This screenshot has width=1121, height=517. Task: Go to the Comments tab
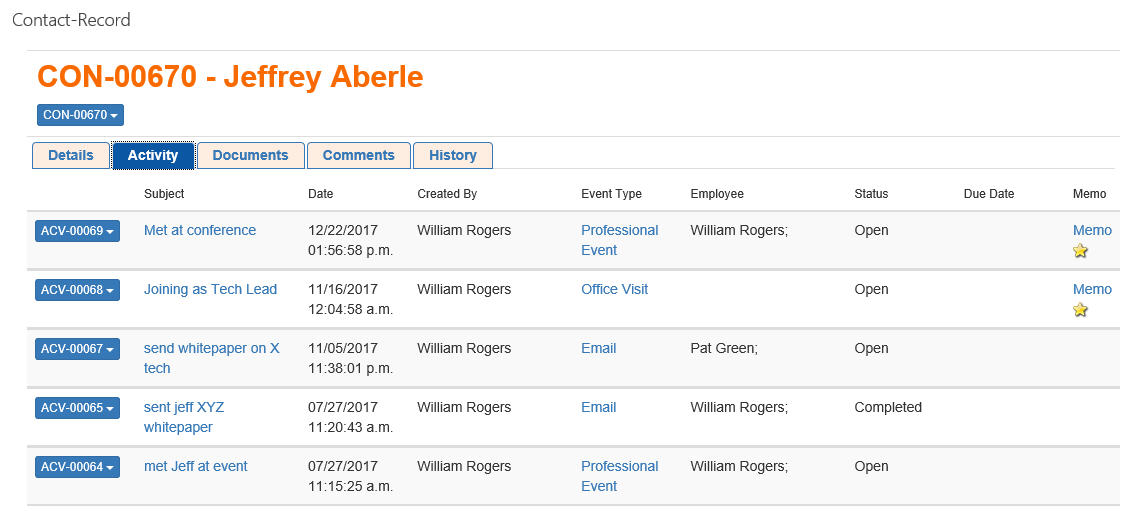coord(358,155)
